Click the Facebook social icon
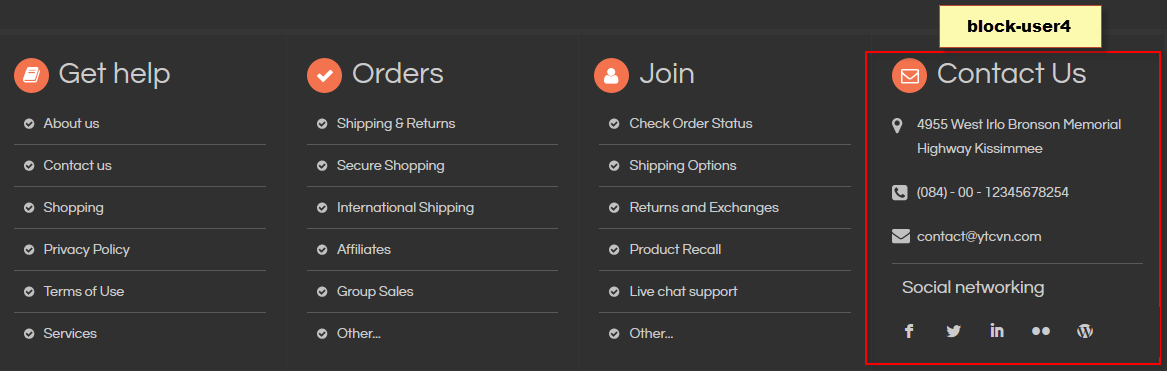 909,332
